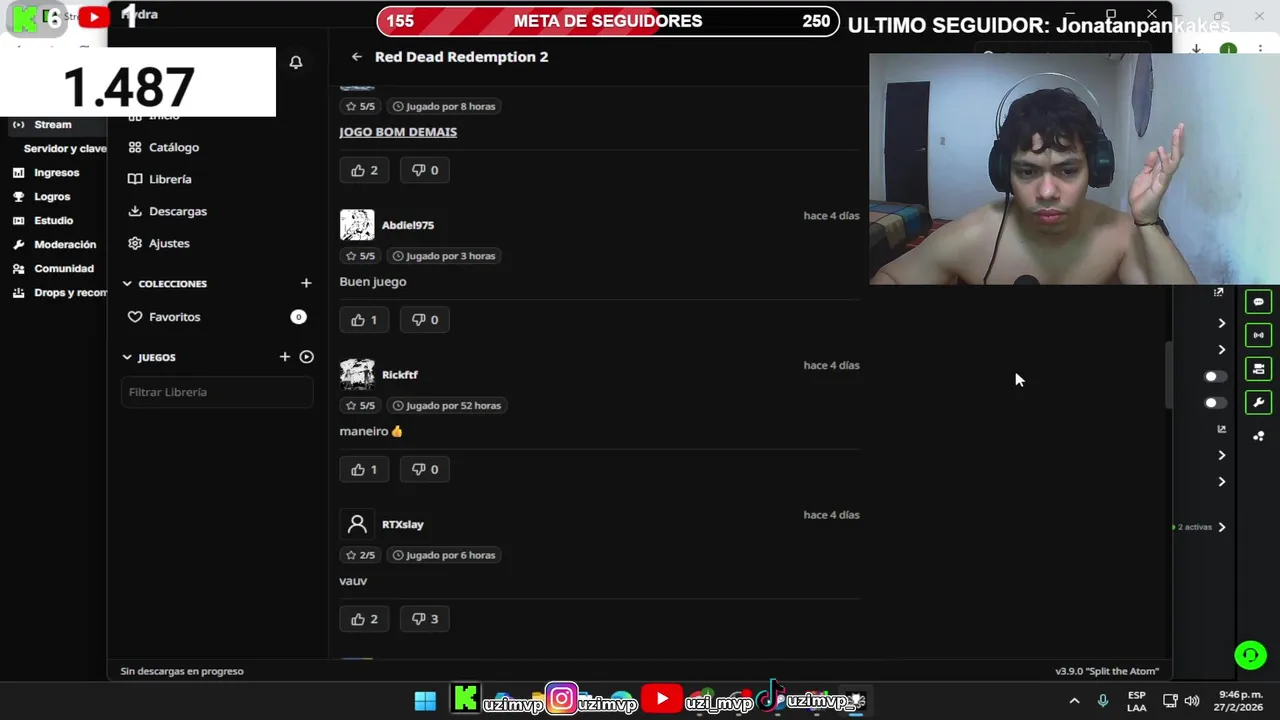Click 'Jugado por 52 horas' on Rickftf's review
1280x720 pixels.
(446, 406)
